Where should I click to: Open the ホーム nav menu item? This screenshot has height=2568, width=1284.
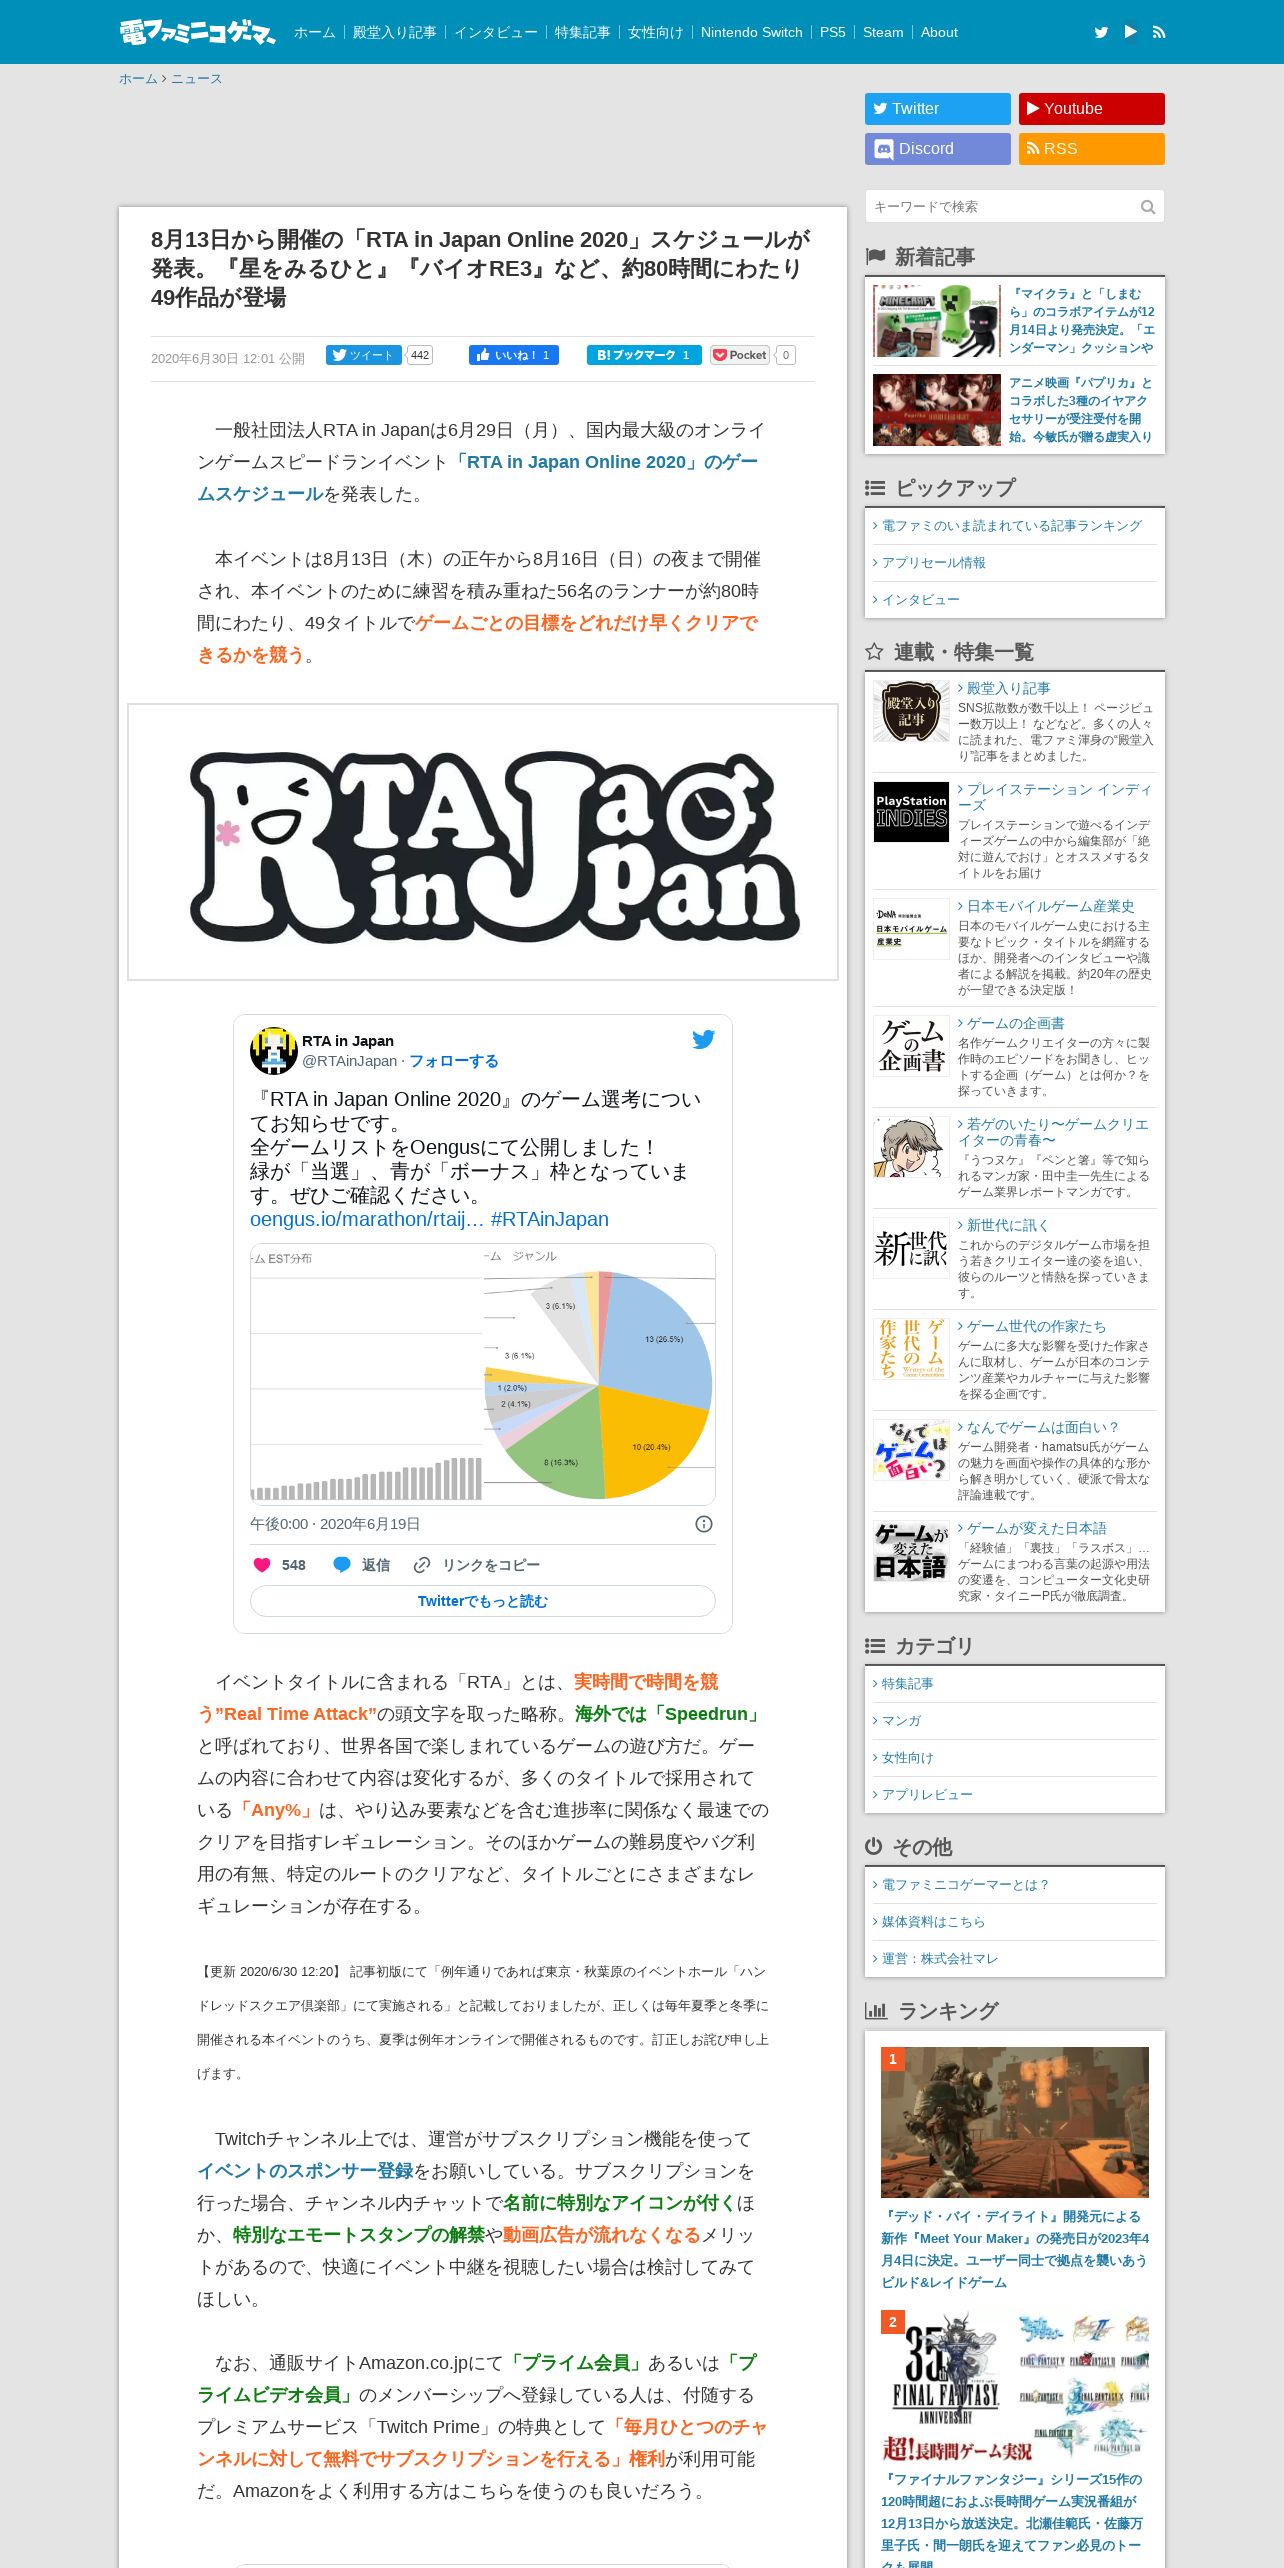[x=315, y=32]
